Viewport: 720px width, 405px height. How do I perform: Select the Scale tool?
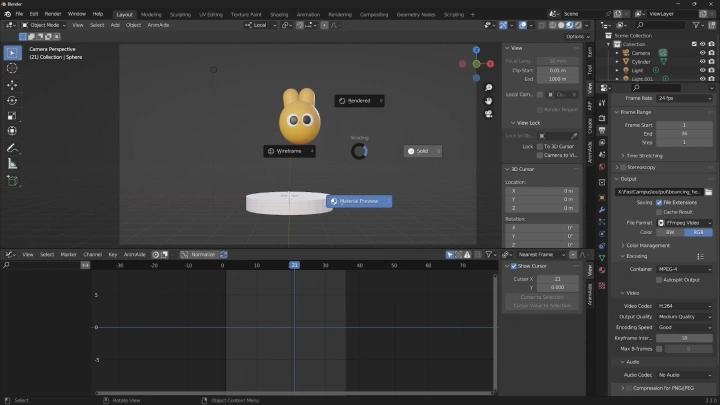tap(12, 116)
